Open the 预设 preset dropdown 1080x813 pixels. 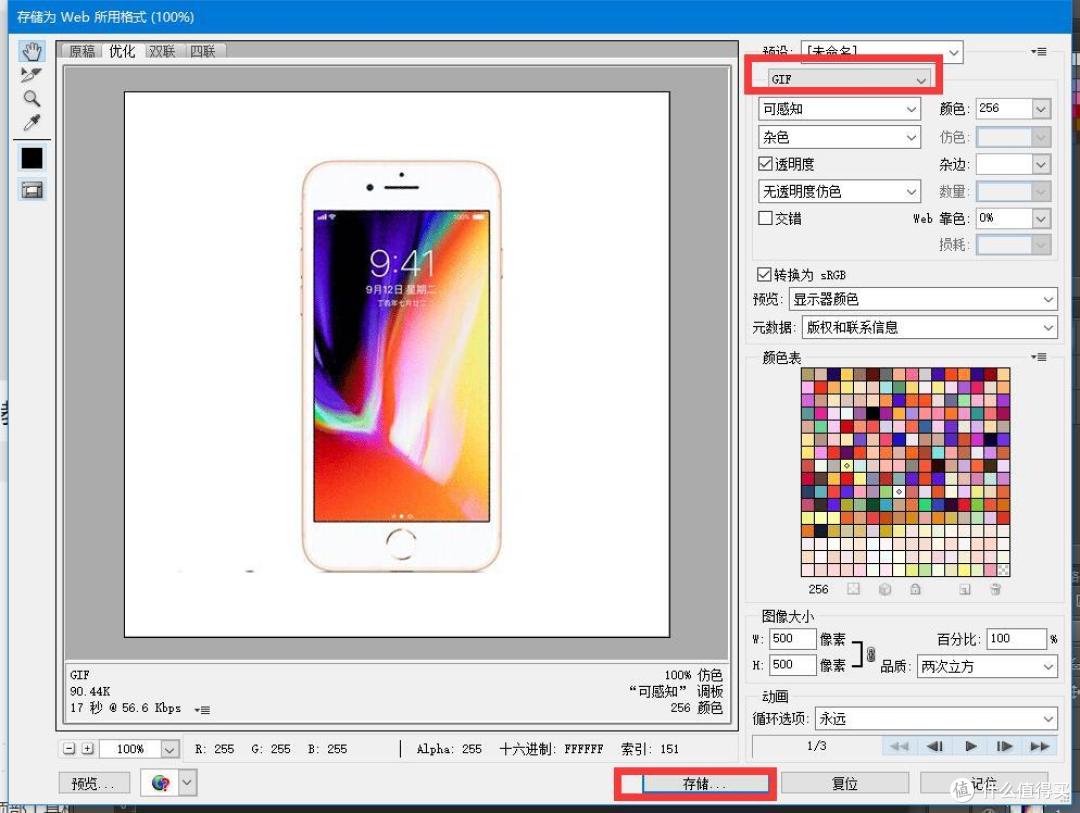coord(882,52)
